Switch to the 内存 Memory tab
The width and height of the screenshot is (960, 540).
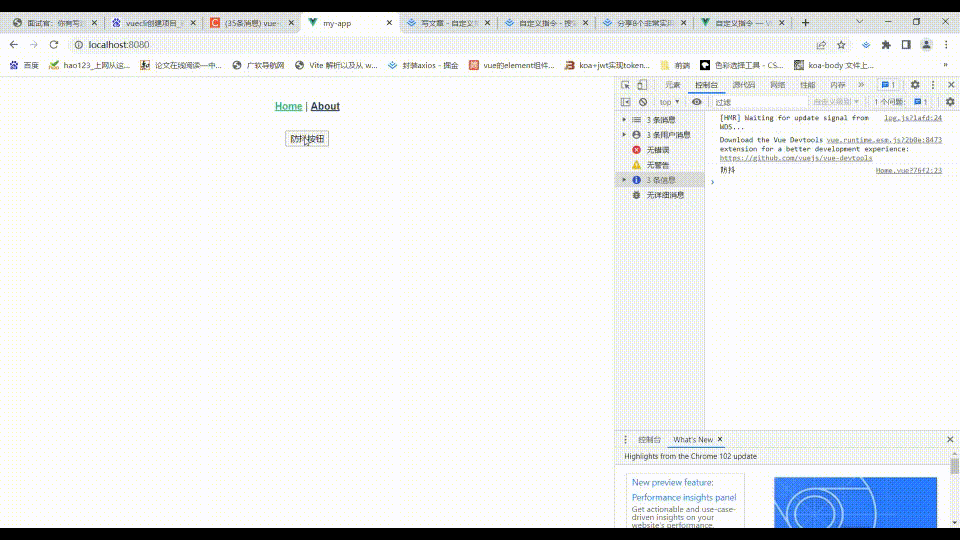[x=838, y=85]
